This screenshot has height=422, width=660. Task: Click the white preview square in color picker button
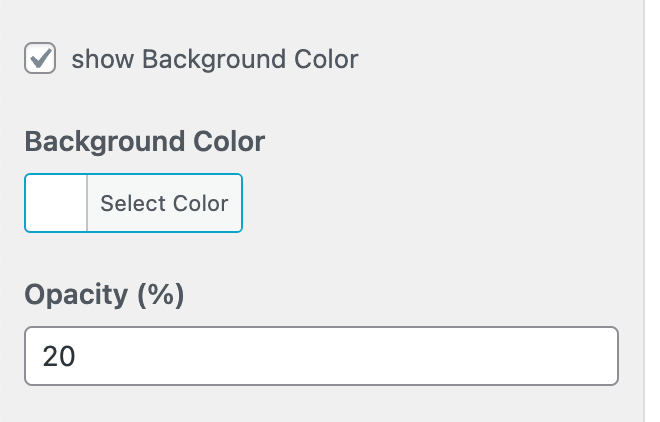click(x=56, y=204)
